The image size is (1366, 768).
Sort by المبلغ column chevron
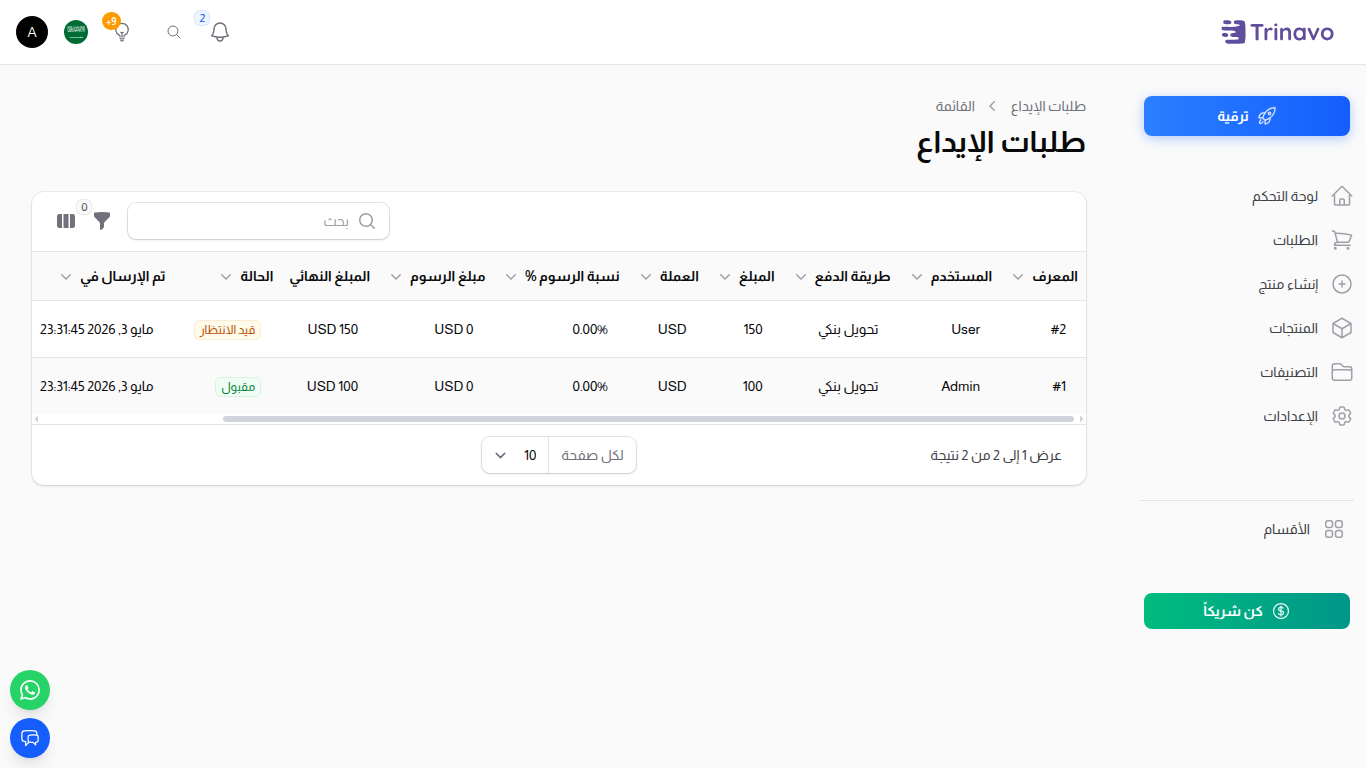(x=724, y=277)
